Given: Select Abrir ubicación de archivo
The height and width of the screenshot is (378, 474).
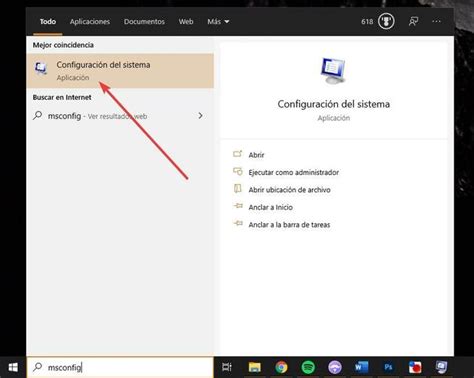Looking at the screenshot, I should [289, 190].
